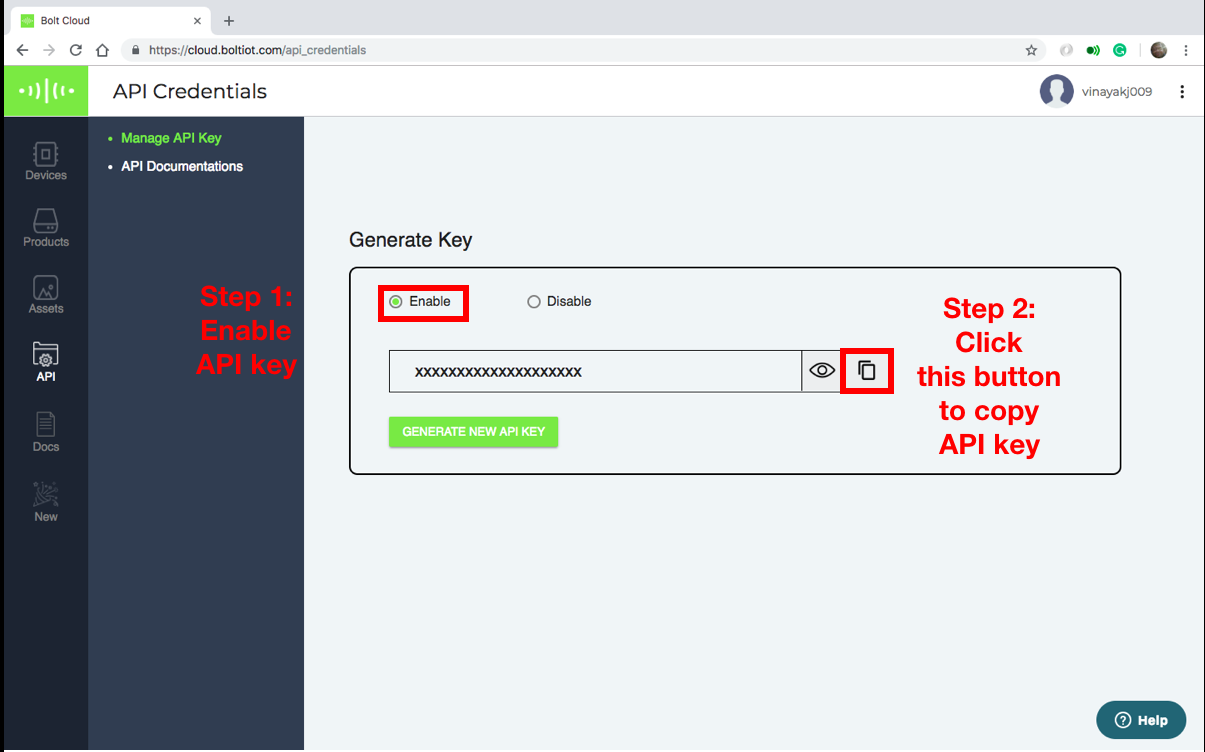Screen dimensions: 1205x752
Task: Click the Bolt logo in header
Action: click(46, 91)
